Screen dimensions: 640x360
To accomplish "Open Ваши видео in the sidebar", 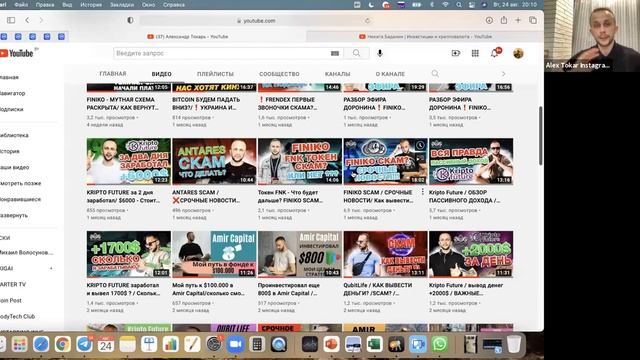I will pos(14,167).
